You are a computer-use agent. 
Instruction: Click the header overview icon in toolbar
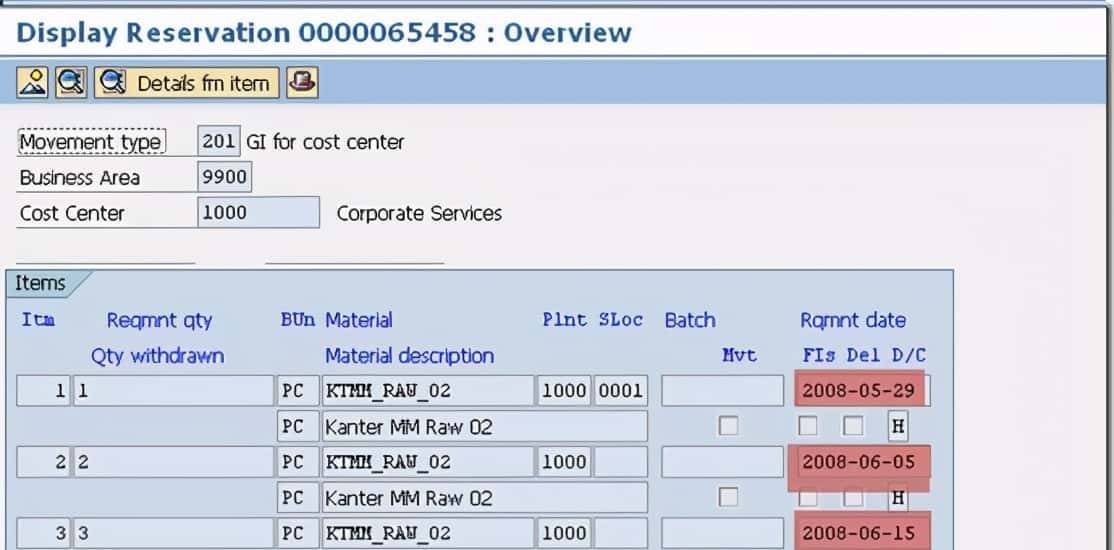pos(32,82)
